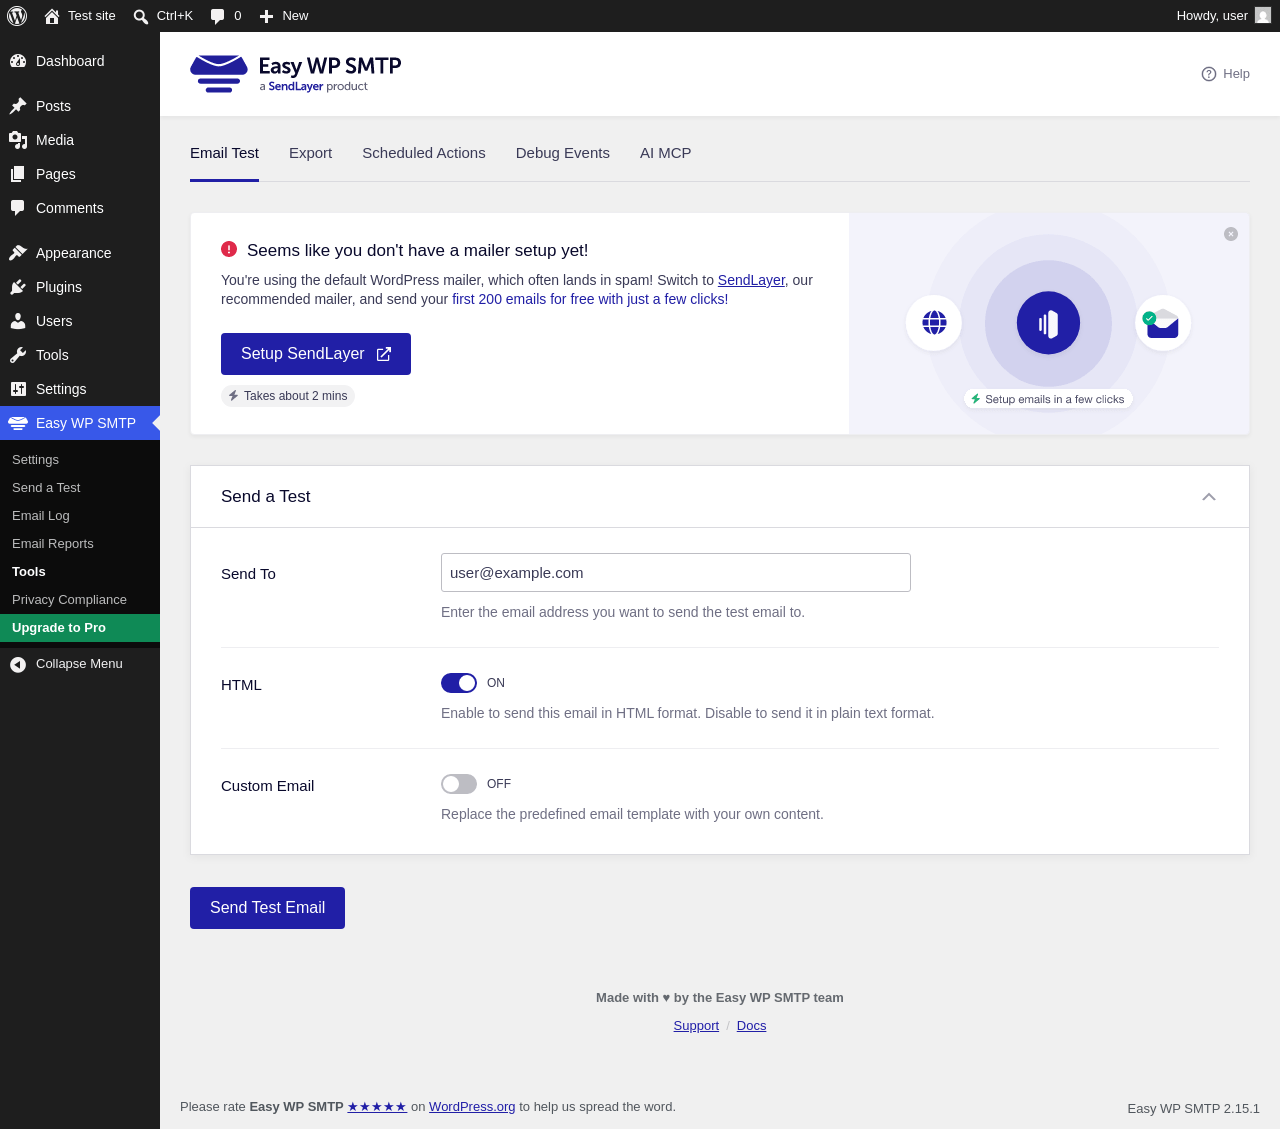Click the five-star rating link
This screenshot has width=1280, height=1129.
(377, 1107)
